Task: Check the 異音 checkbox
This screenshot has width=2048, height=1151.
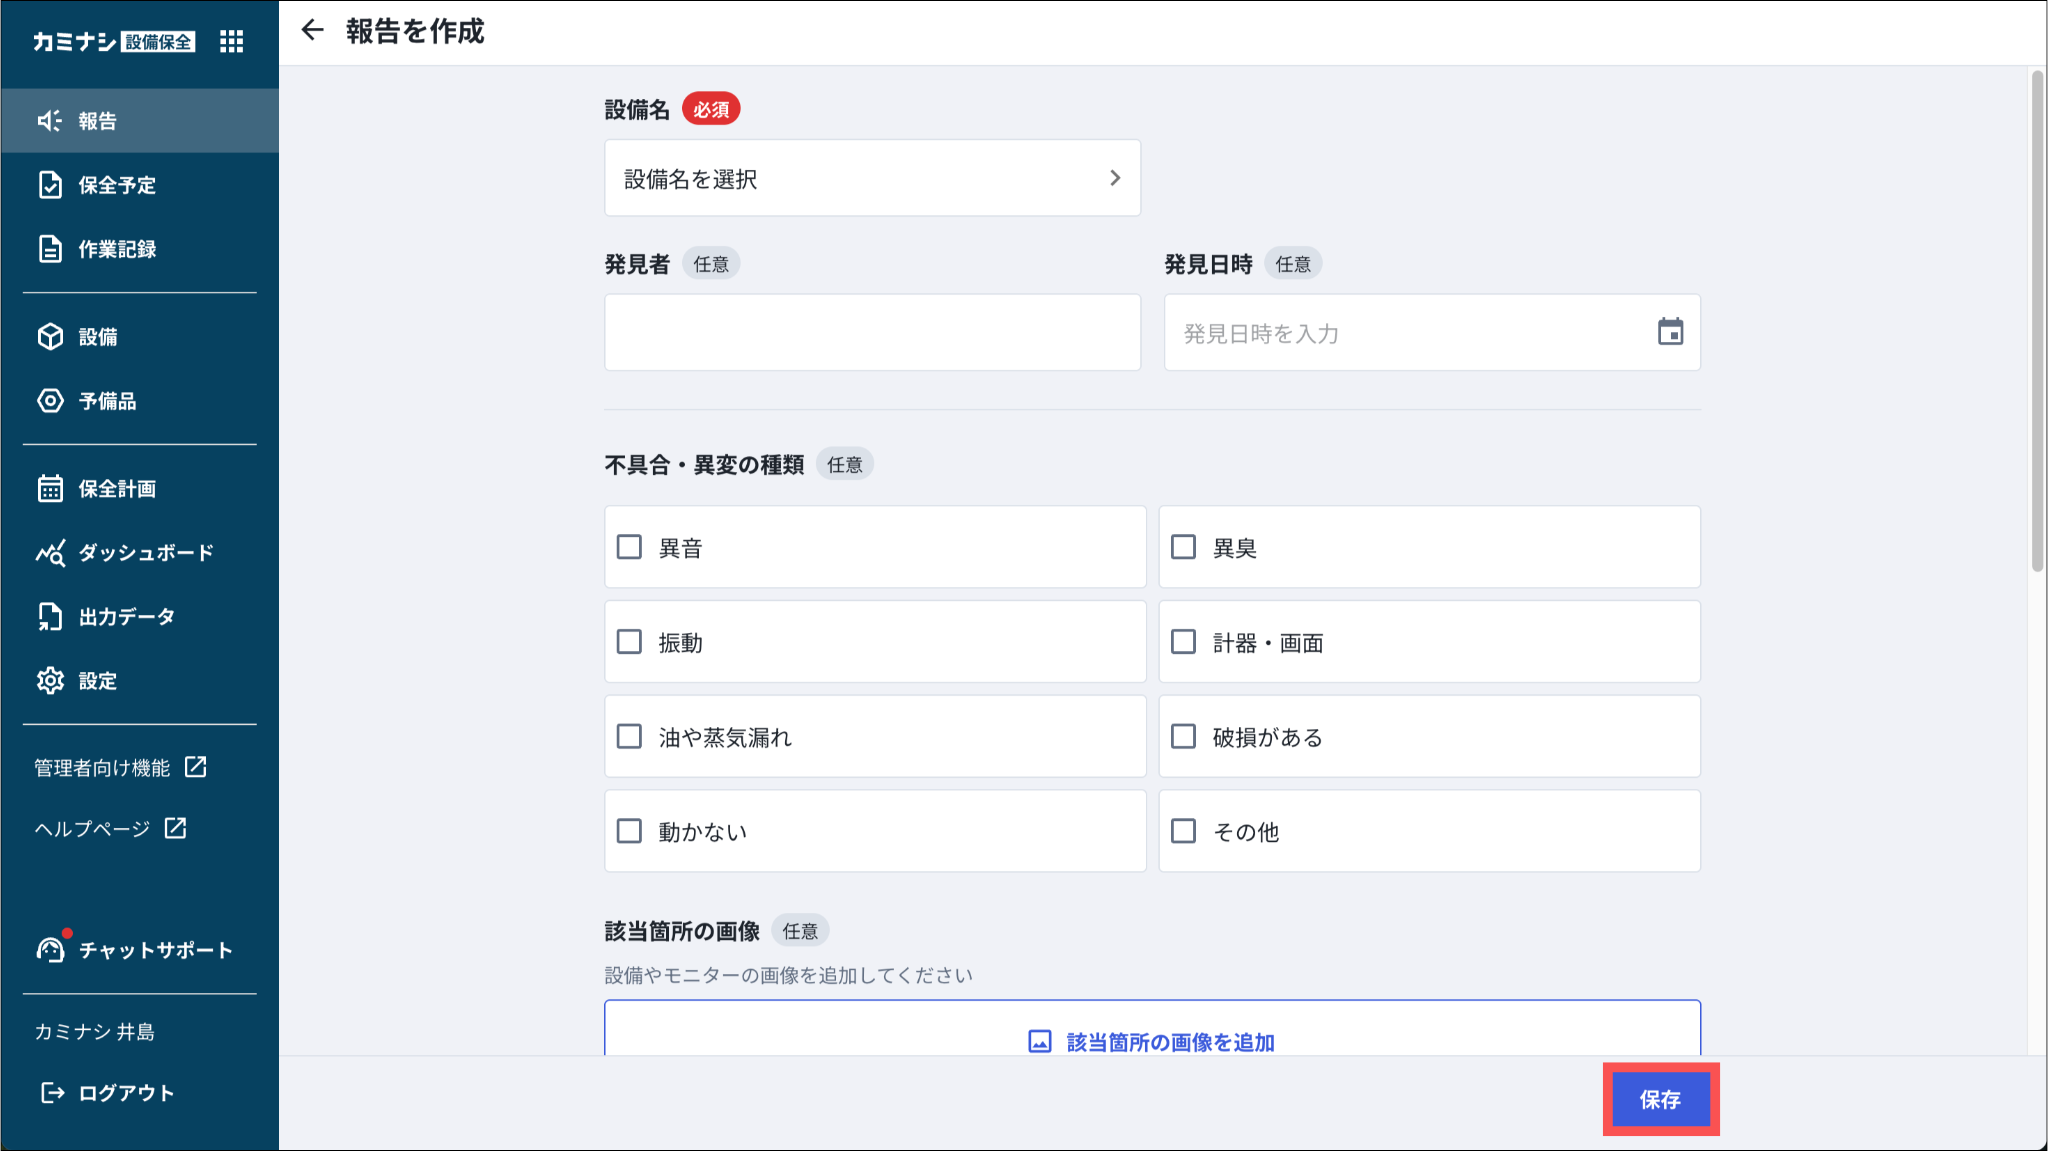Action: click(x=629, y=547)
